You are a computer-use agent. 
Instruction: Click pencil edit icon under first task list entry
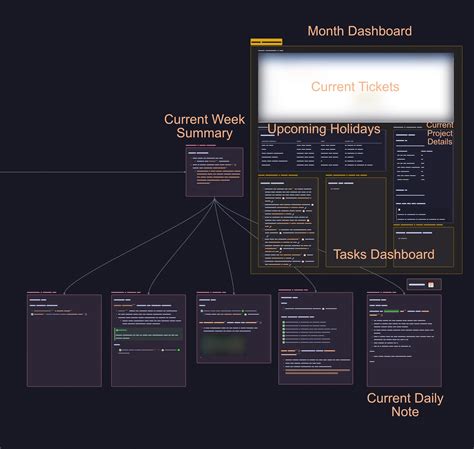click(272, 201)
